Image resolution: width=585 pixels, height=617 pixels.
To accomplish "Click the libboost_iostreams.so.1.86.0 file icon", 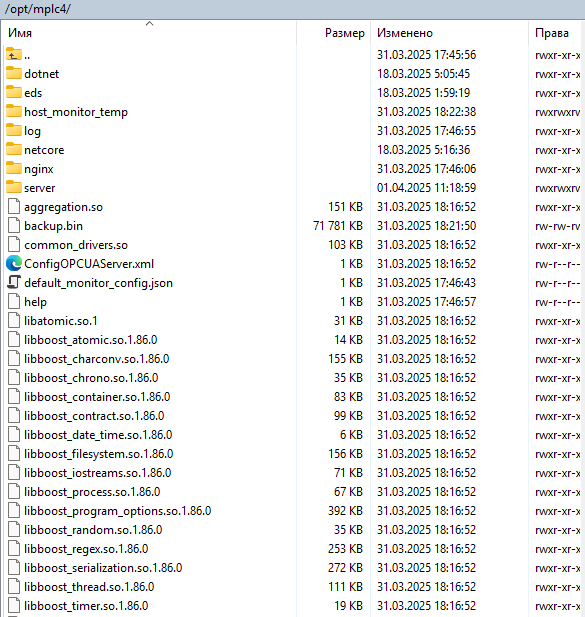I will pyautogui.click(x=14, y=473).
